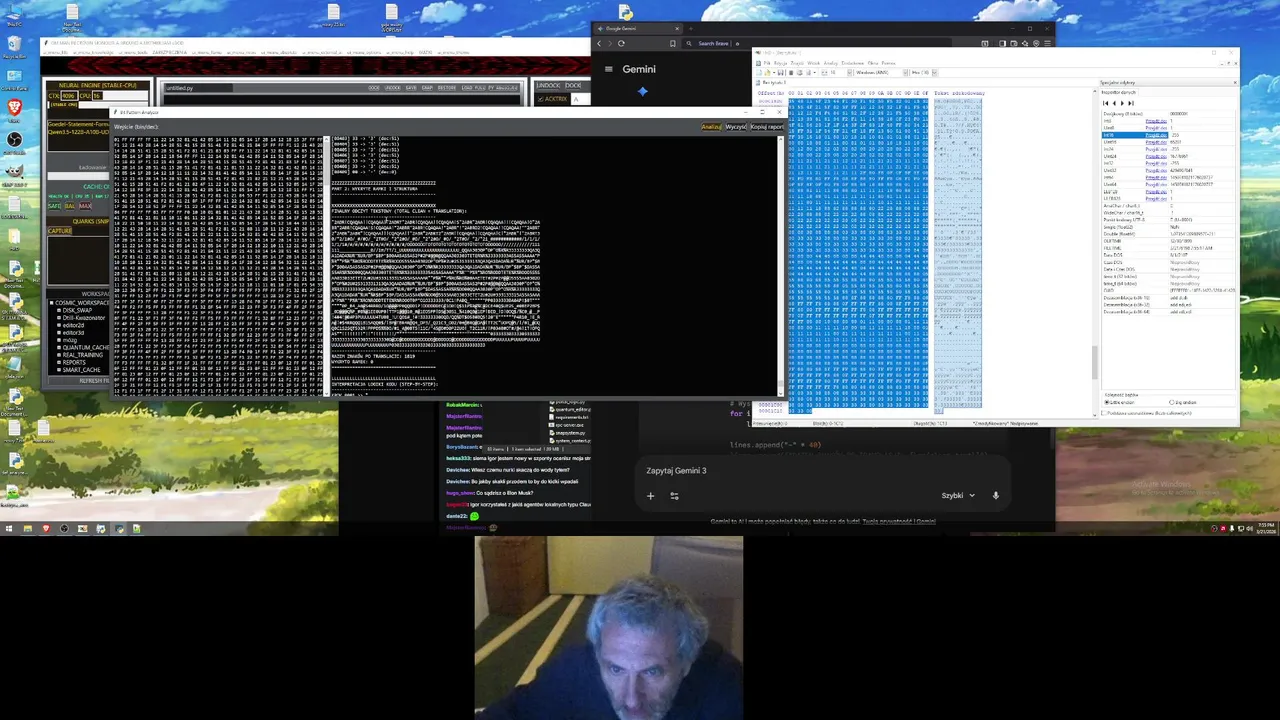
Task: Go to previous byte in data inspector
Action: click(1114, 103)
